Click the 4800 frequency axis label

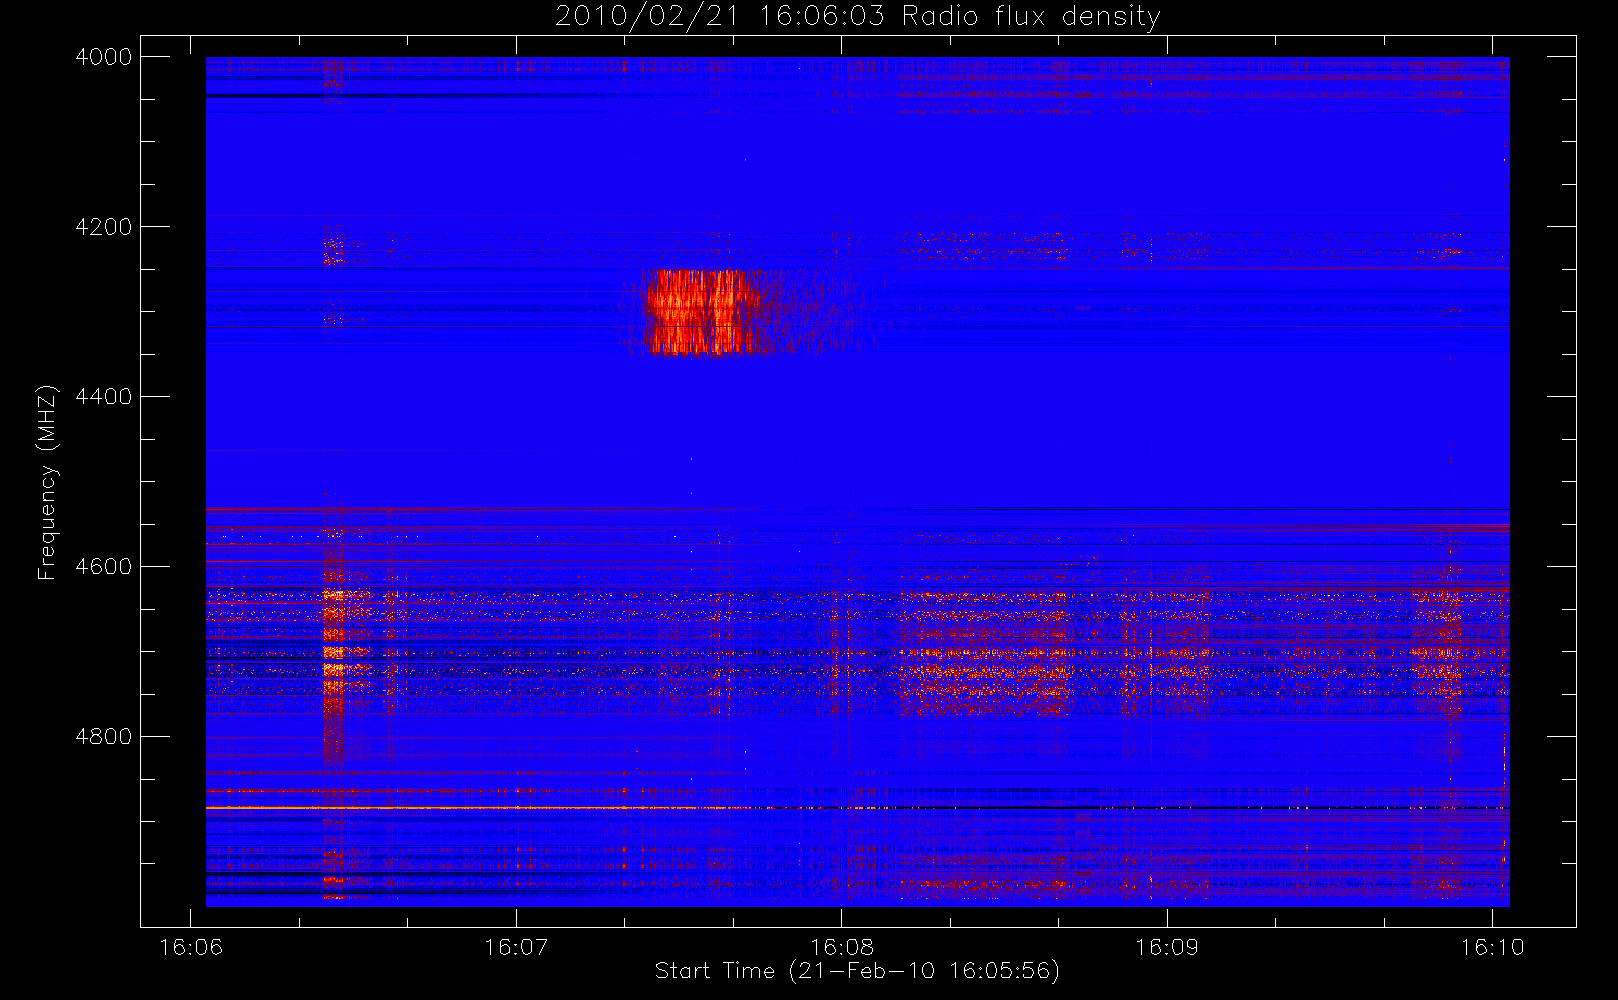(103, 737)
